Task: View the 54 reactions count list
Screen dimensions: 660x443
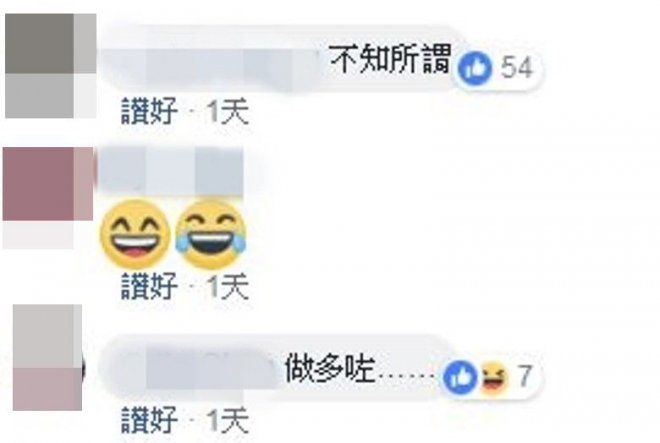Action: click(517, 67)
